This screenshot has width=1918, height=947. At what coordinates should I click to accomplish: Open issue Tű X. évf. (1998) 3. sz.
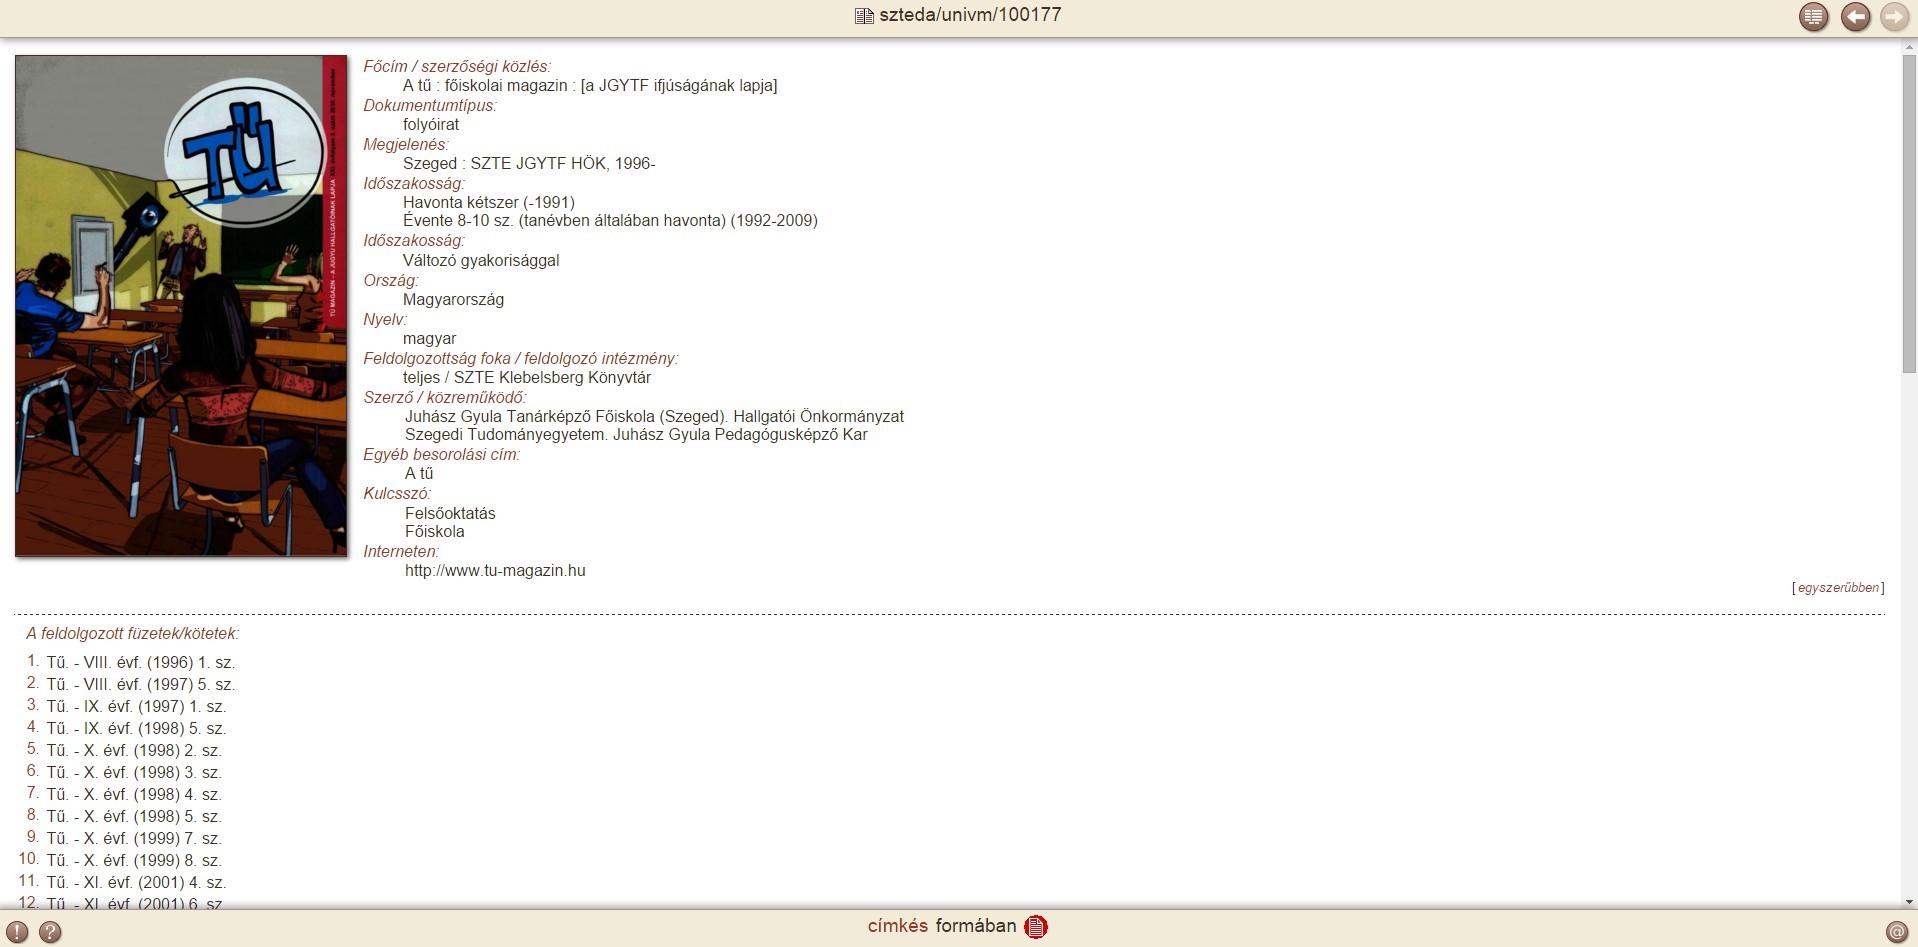(134, 773)
